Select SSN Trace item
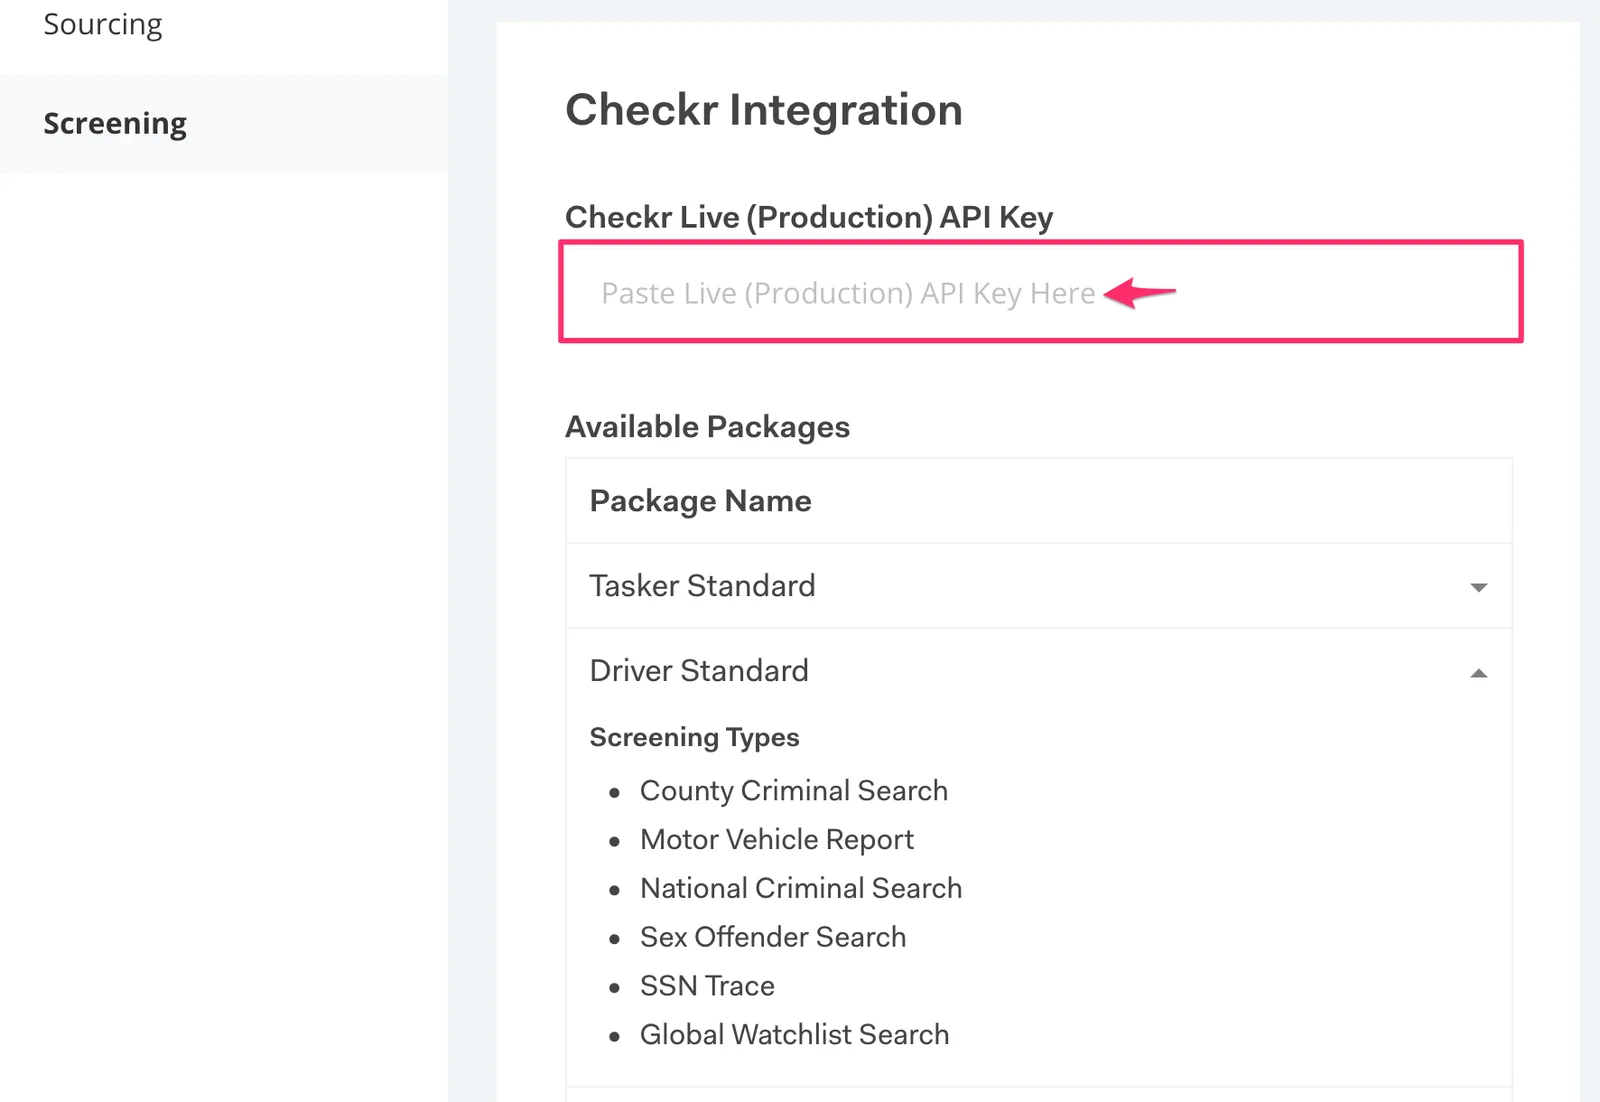The width and height of the screenshot is (1600, 1102). point(707,986)
